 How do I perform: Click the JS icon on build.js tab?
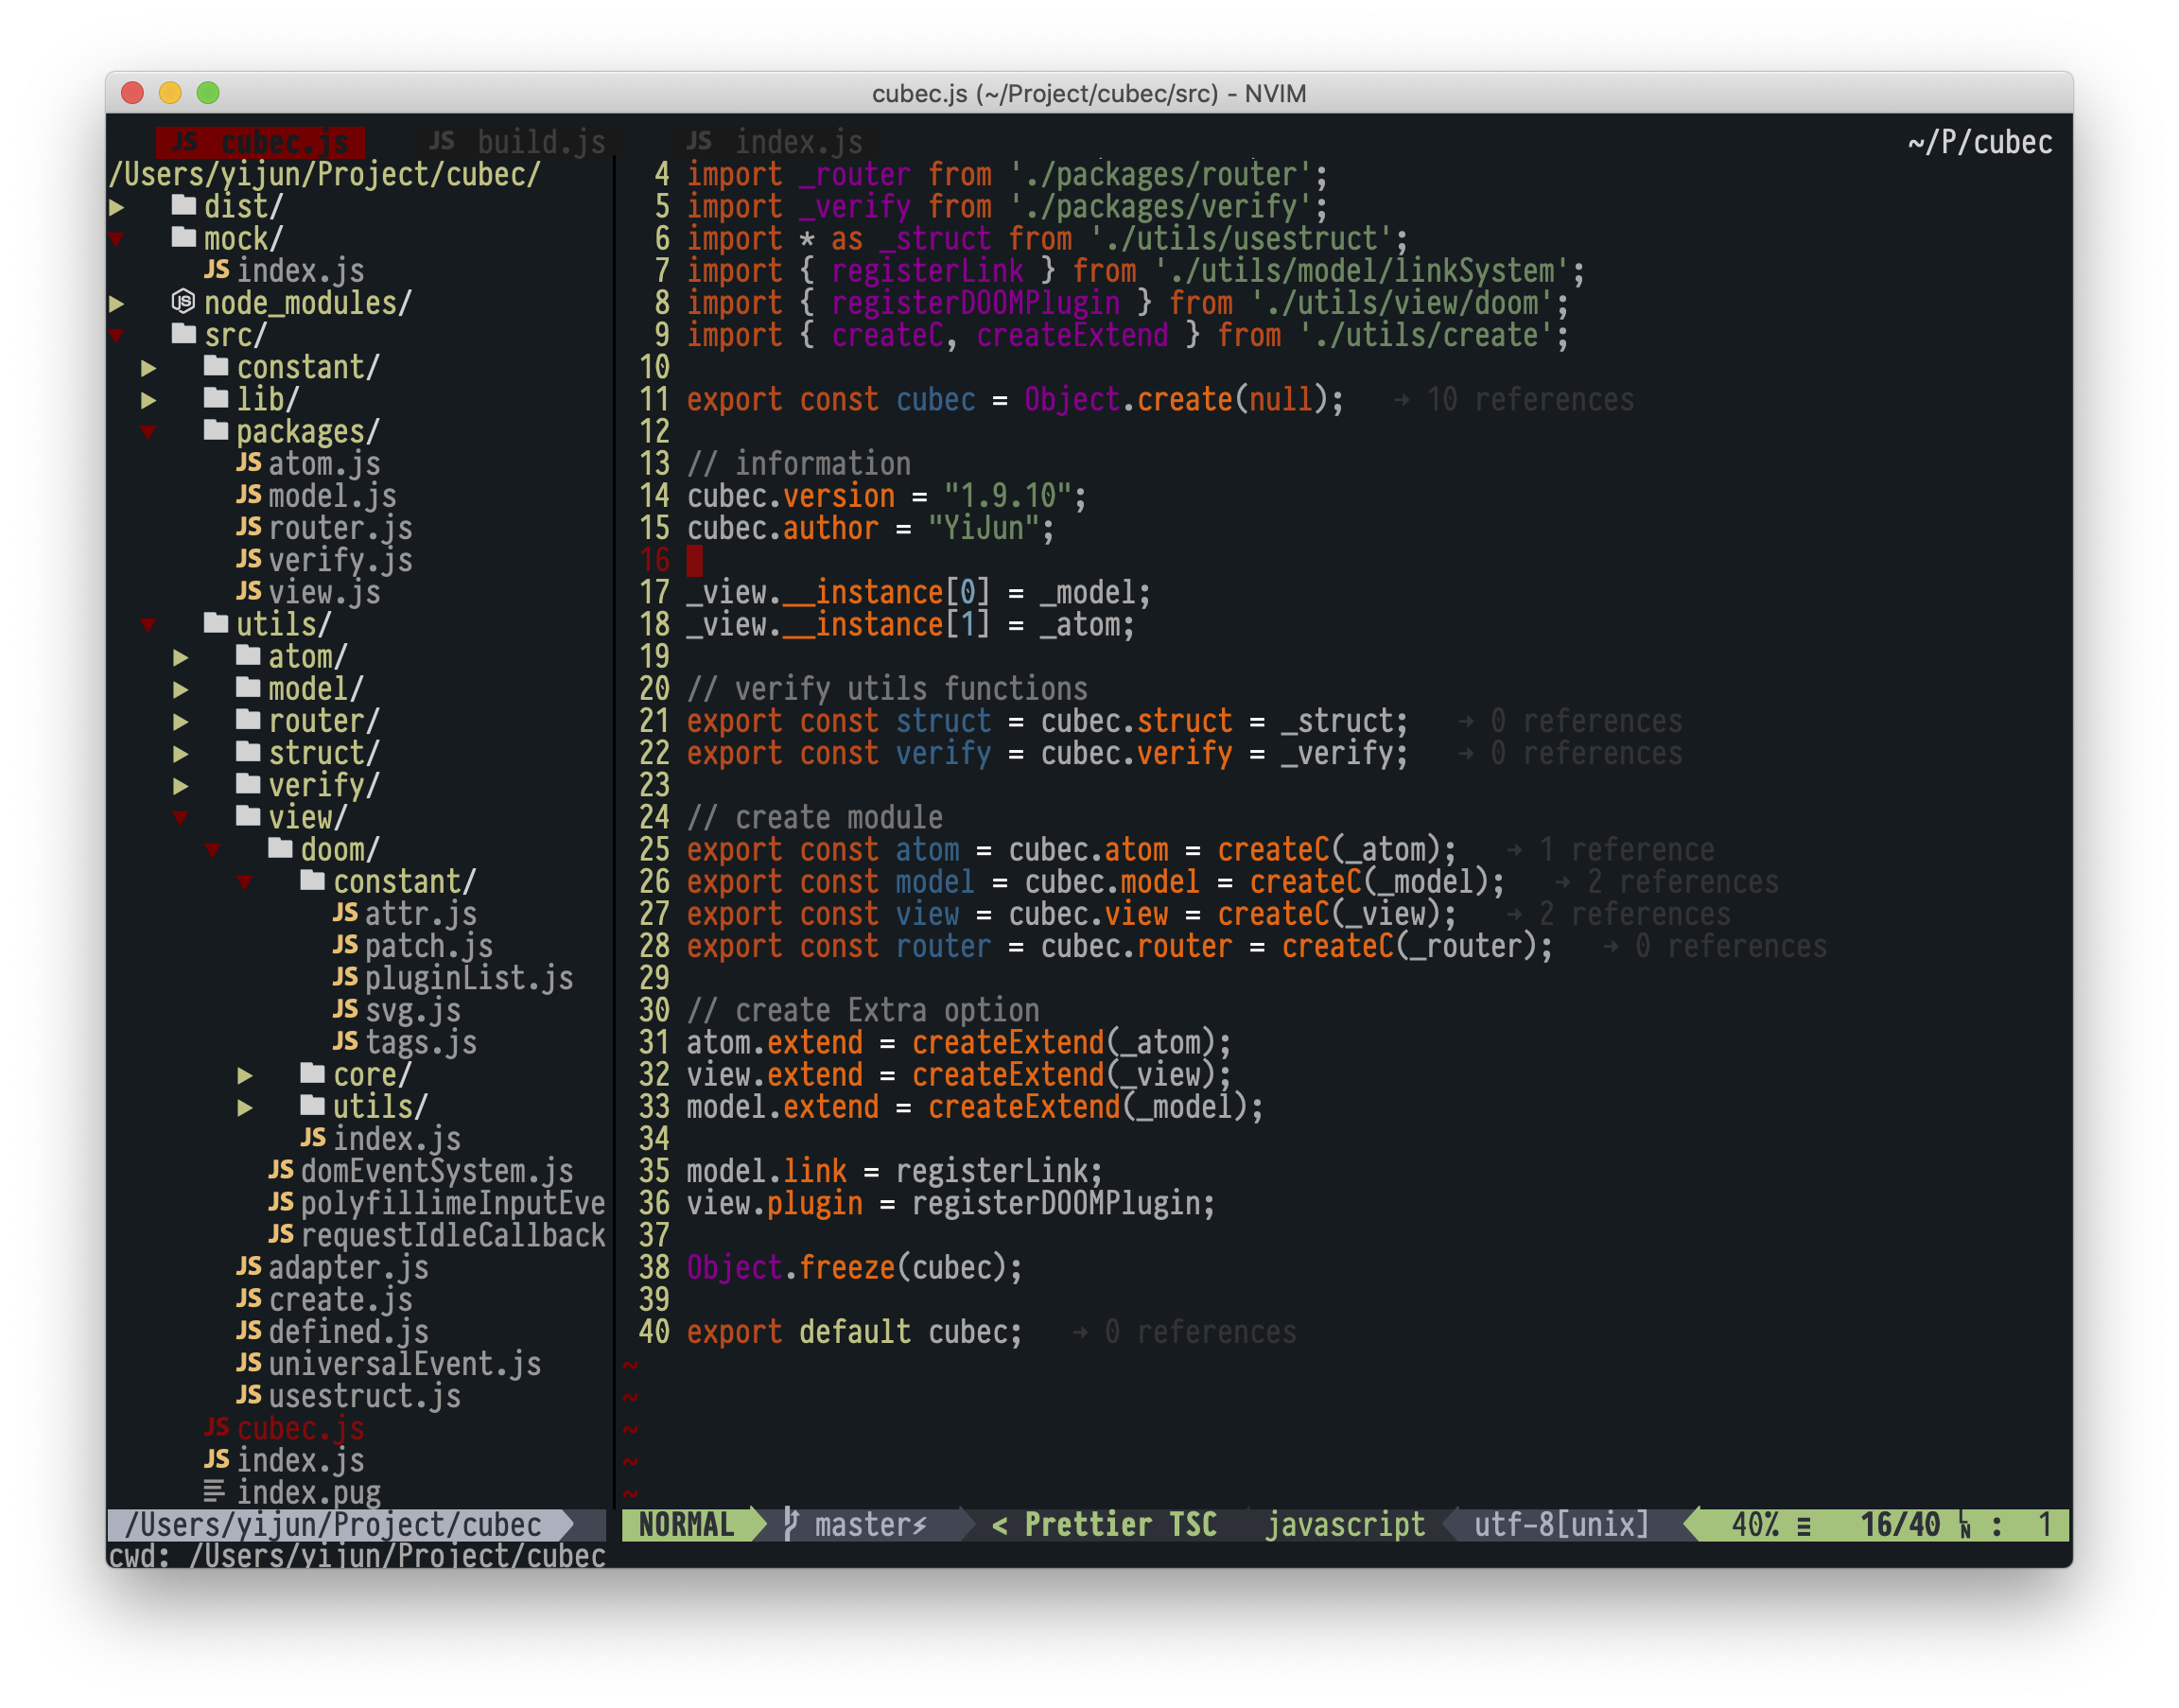tap(442, 141)
